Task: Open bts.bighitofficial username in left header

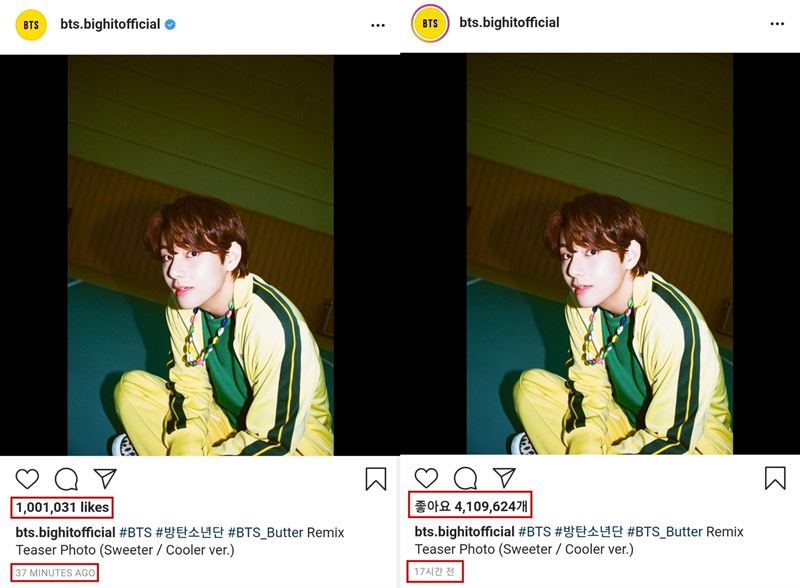Action: 110,24
